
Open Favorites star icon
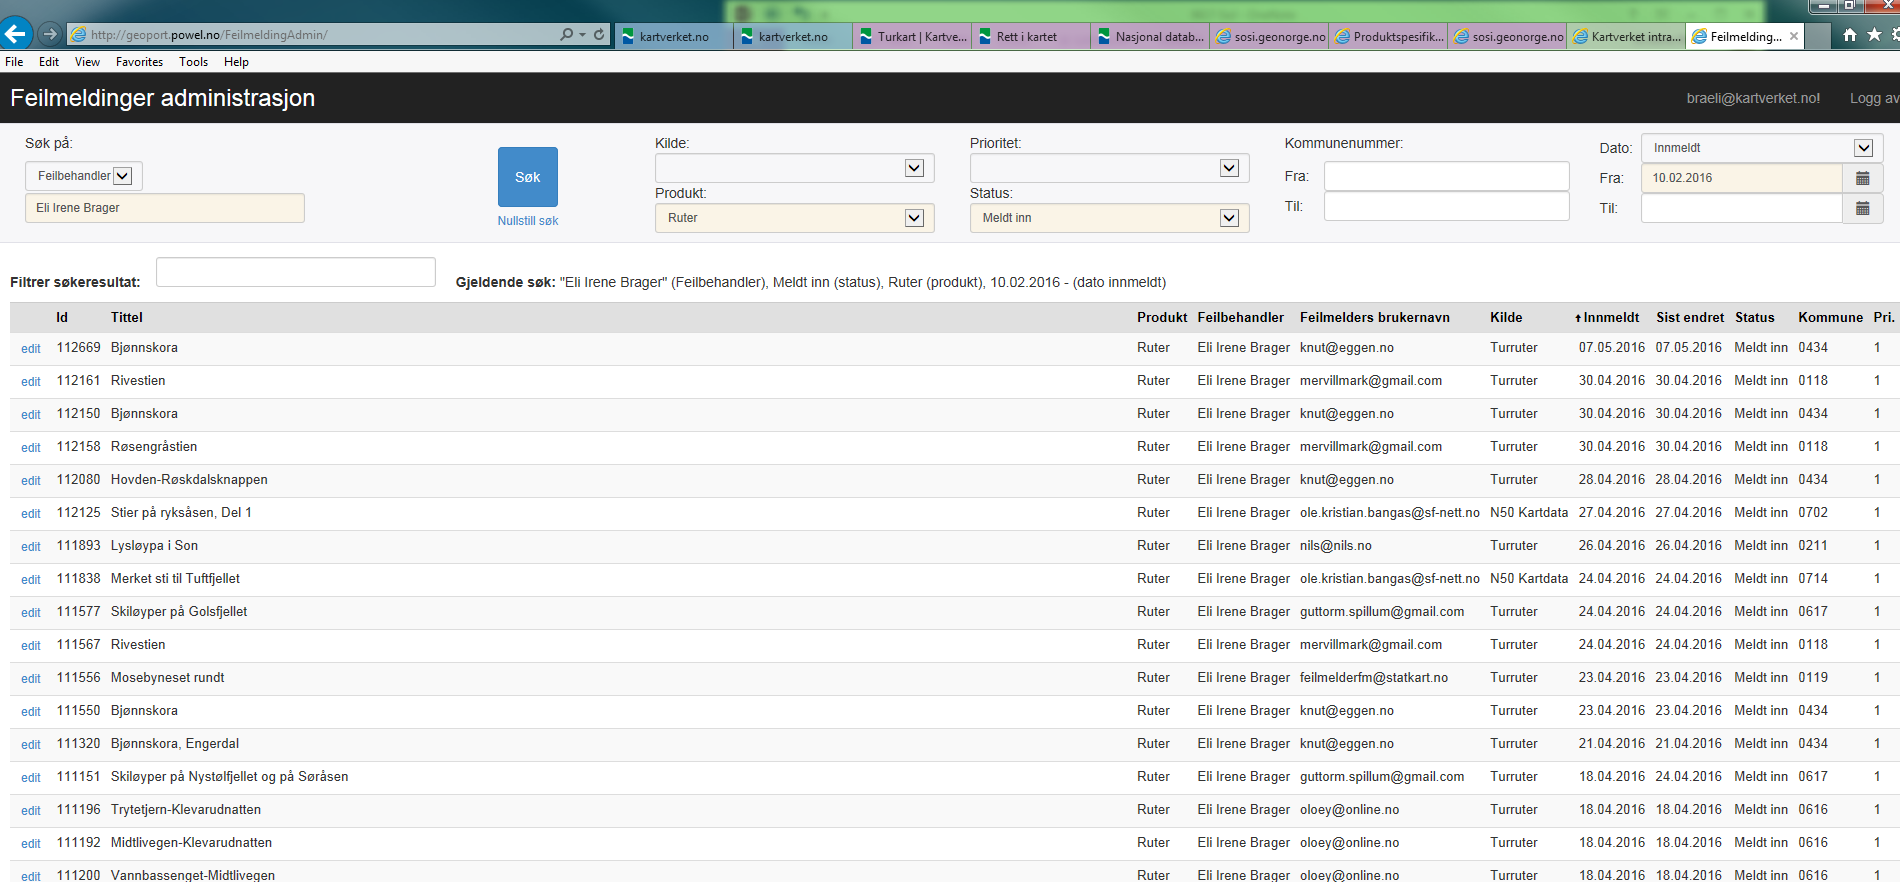1874,35
